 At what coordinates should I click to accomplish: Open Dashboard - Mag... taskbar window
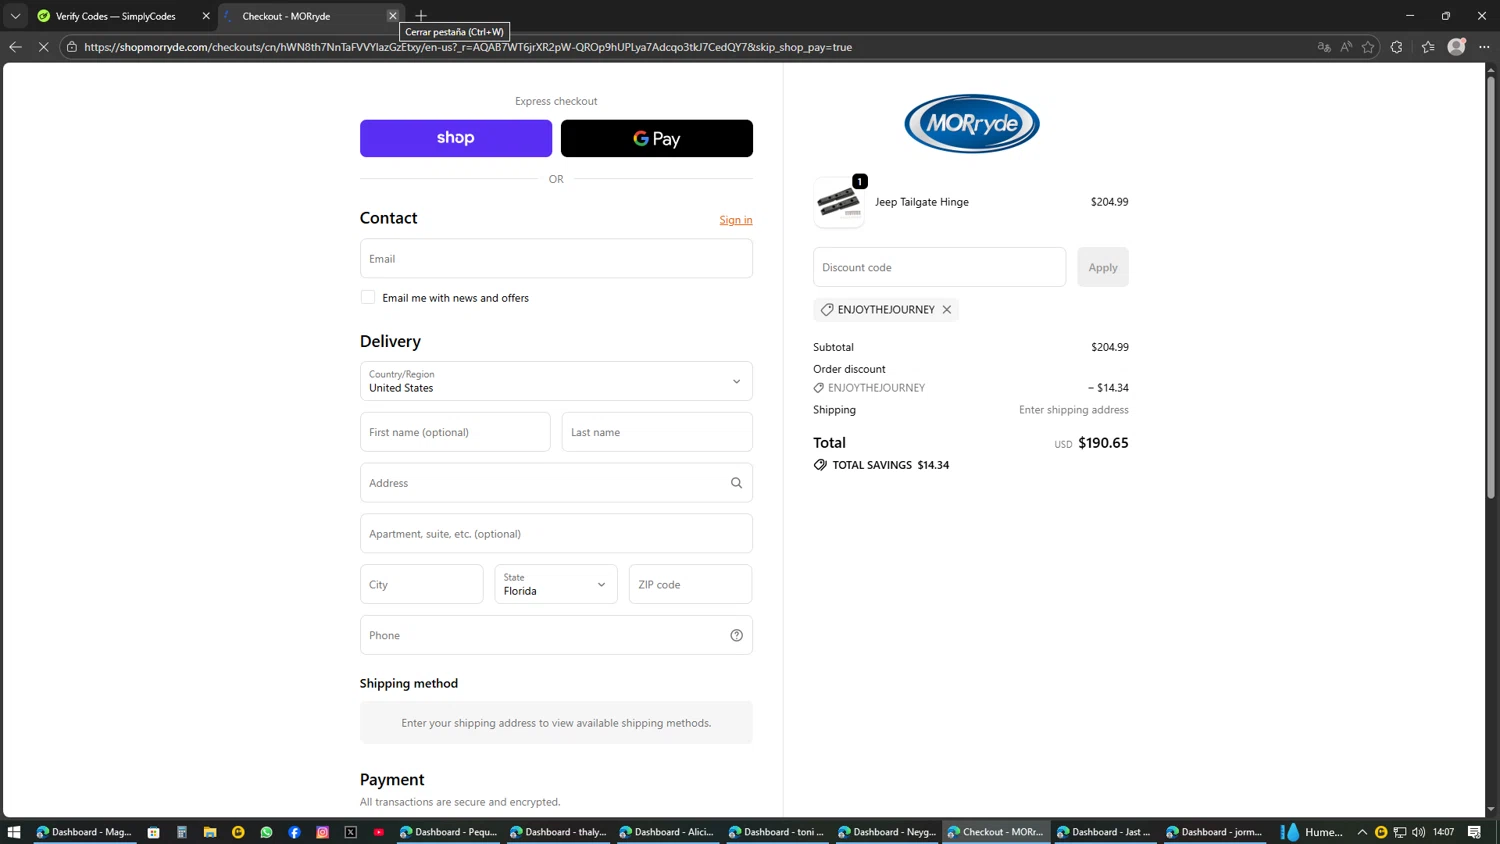coord(84,832)
